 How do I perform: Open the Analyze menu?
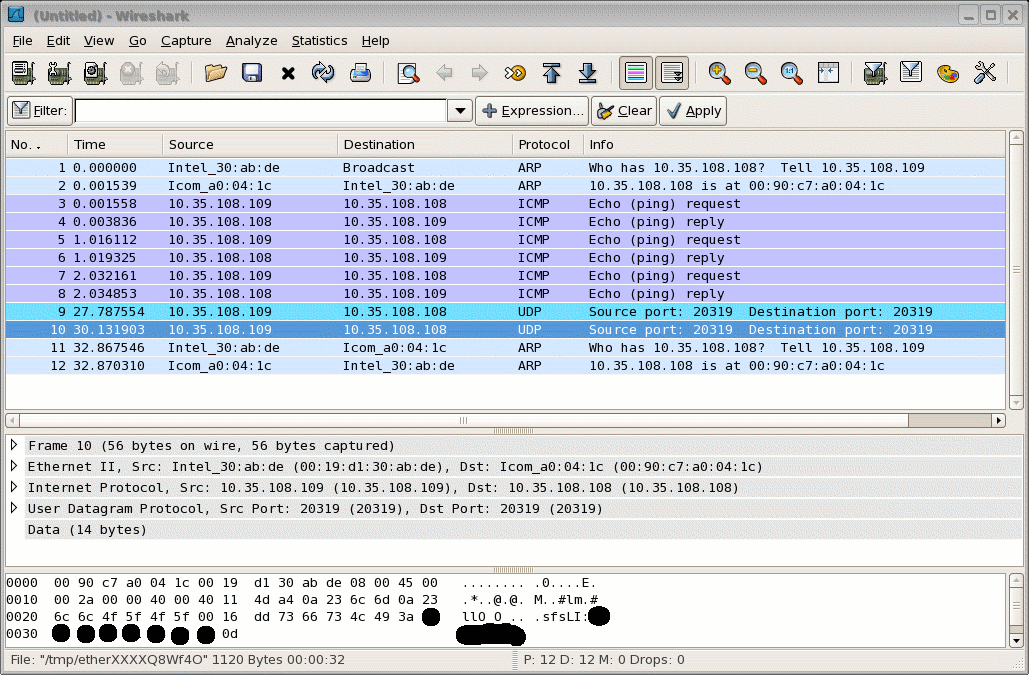pos(251,41)
